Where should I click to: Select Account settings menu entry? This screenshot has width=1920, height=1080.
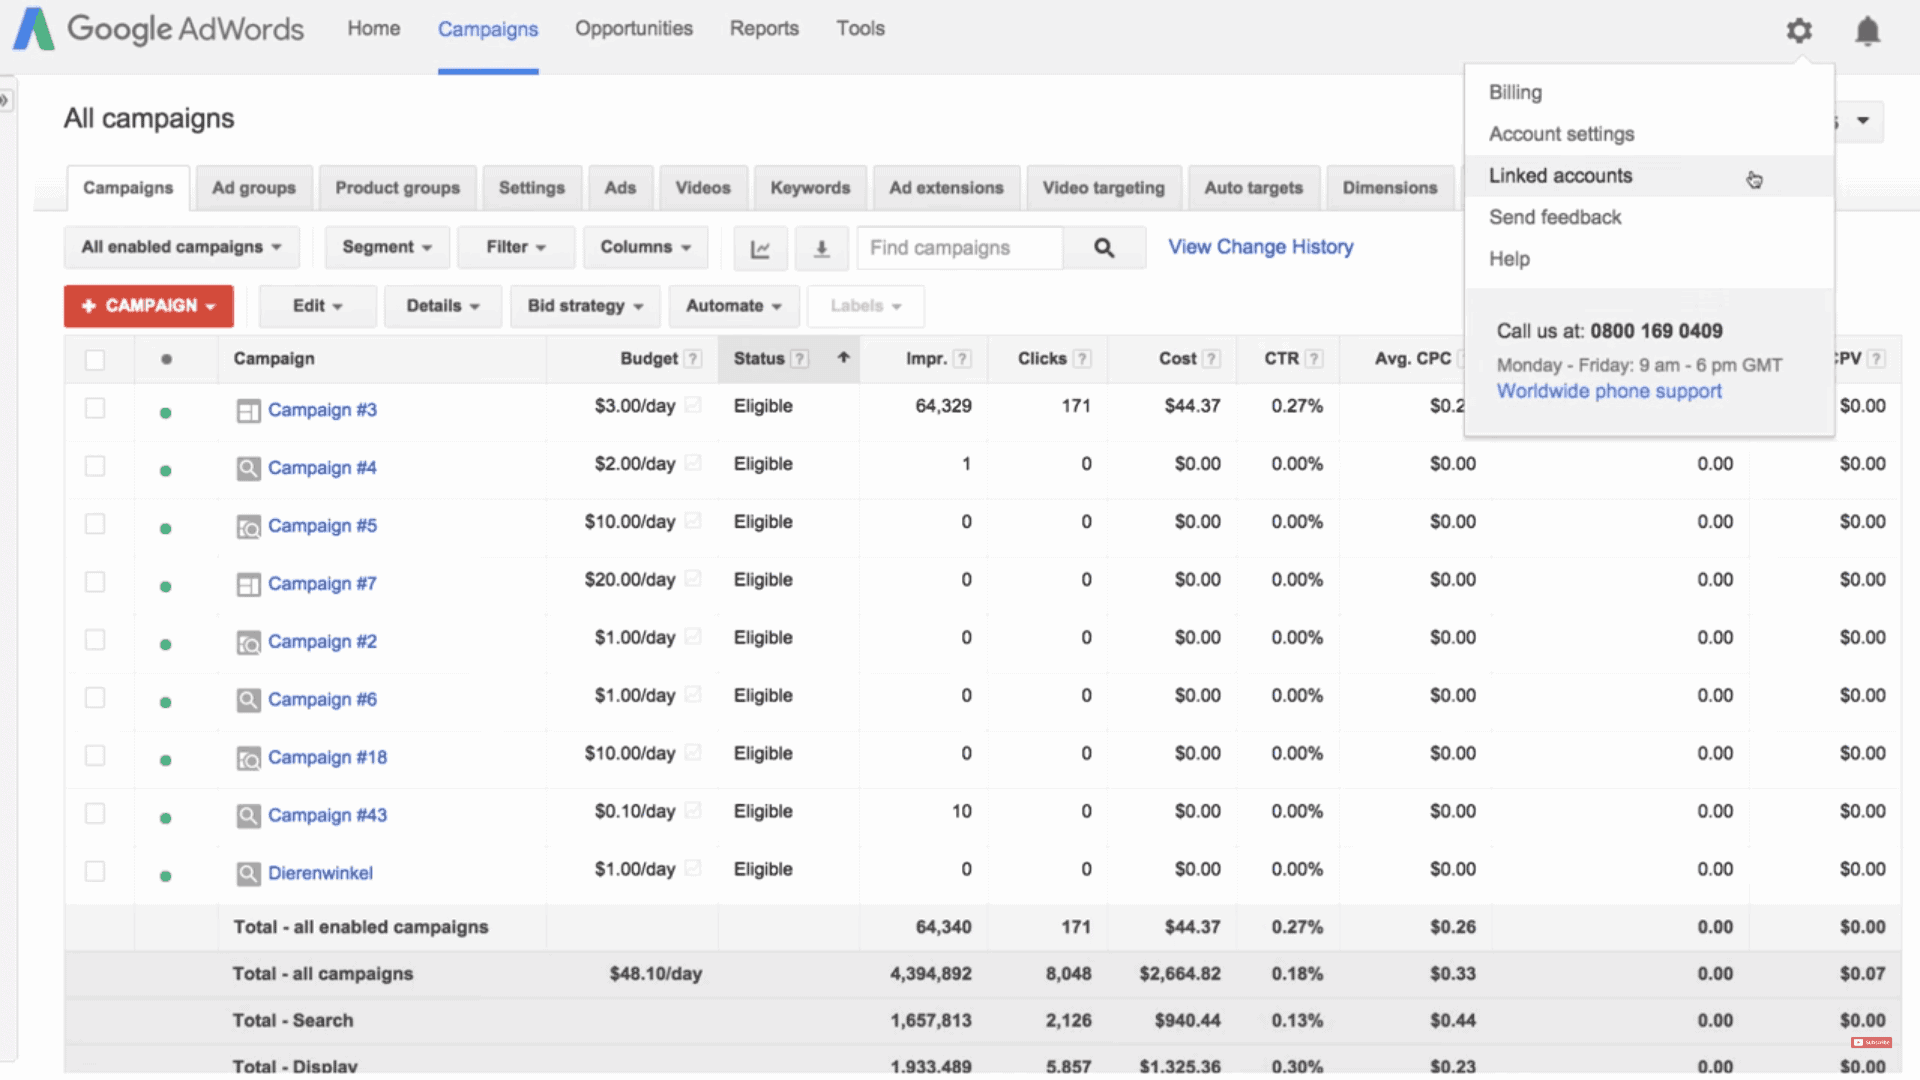point(1649,134)
